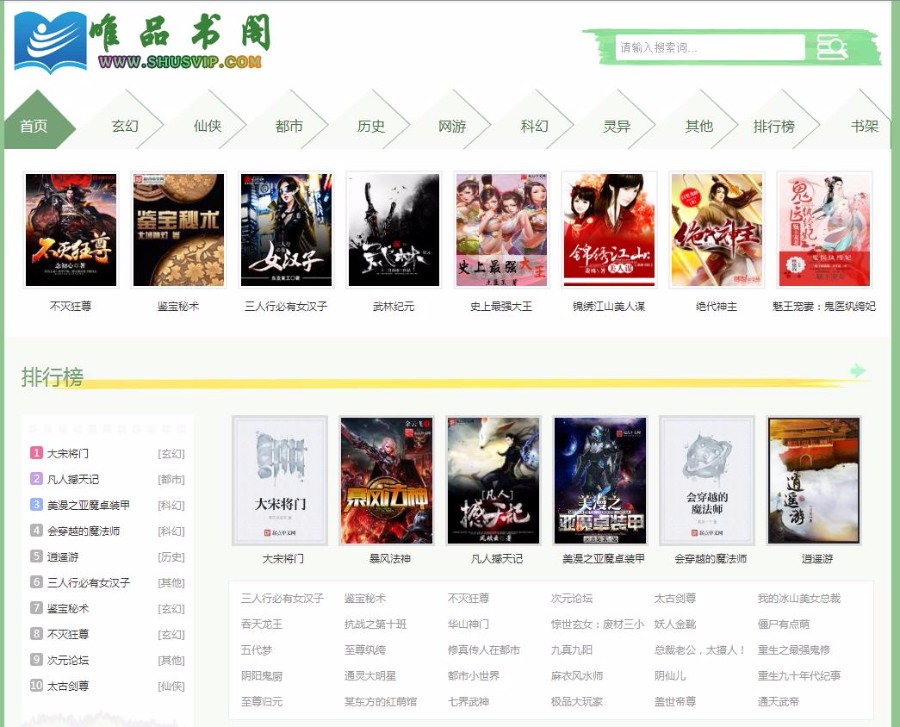Viewport: 900px width, 727px height.
Task: Open 通灵大明星 in the text grid
Action: coord(370,675)
